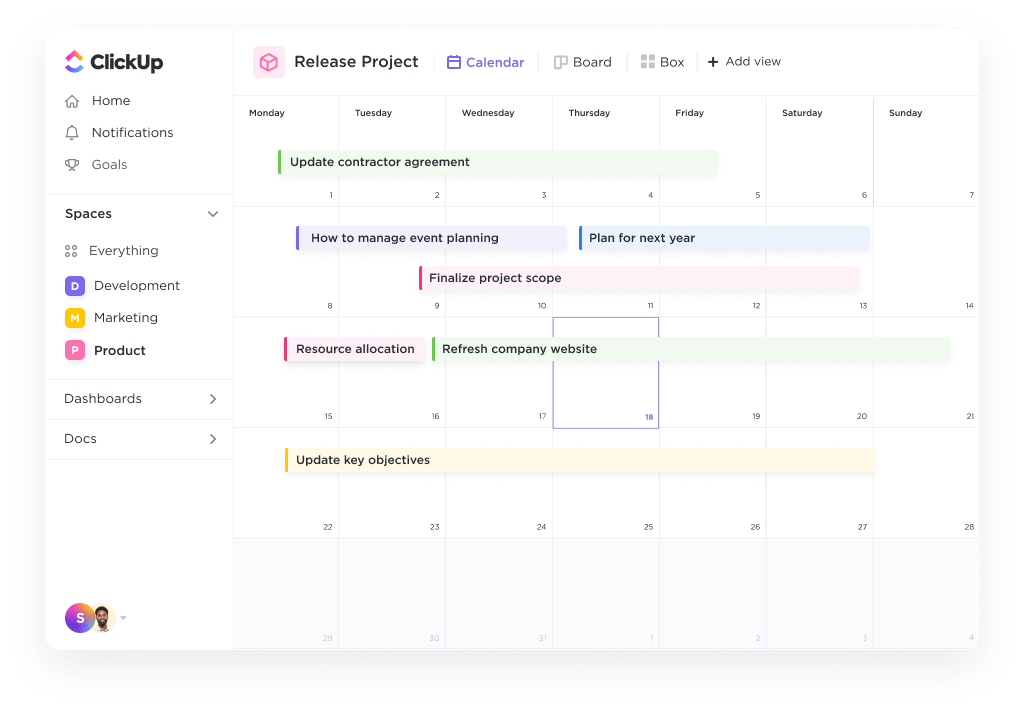Click the Add view button
This screenshot has height=710, width=1024.
tap(744, 61)
